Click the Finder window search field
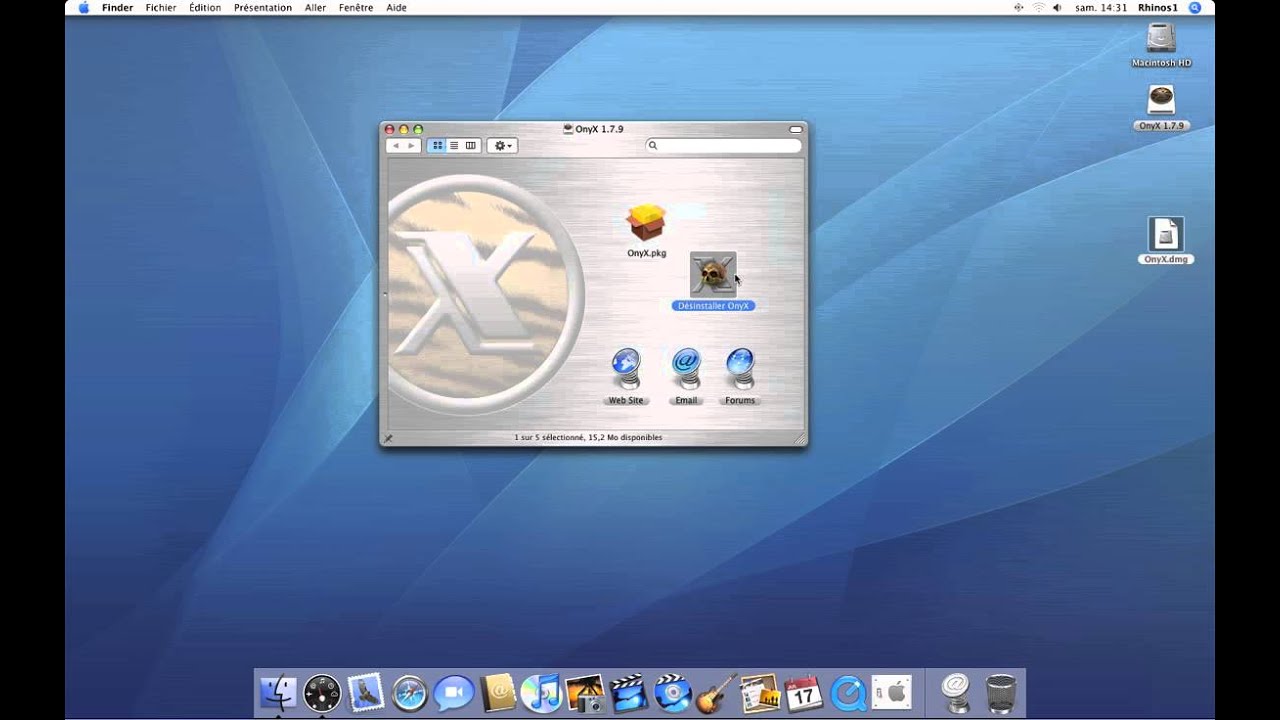 click(x=724, y=146)
